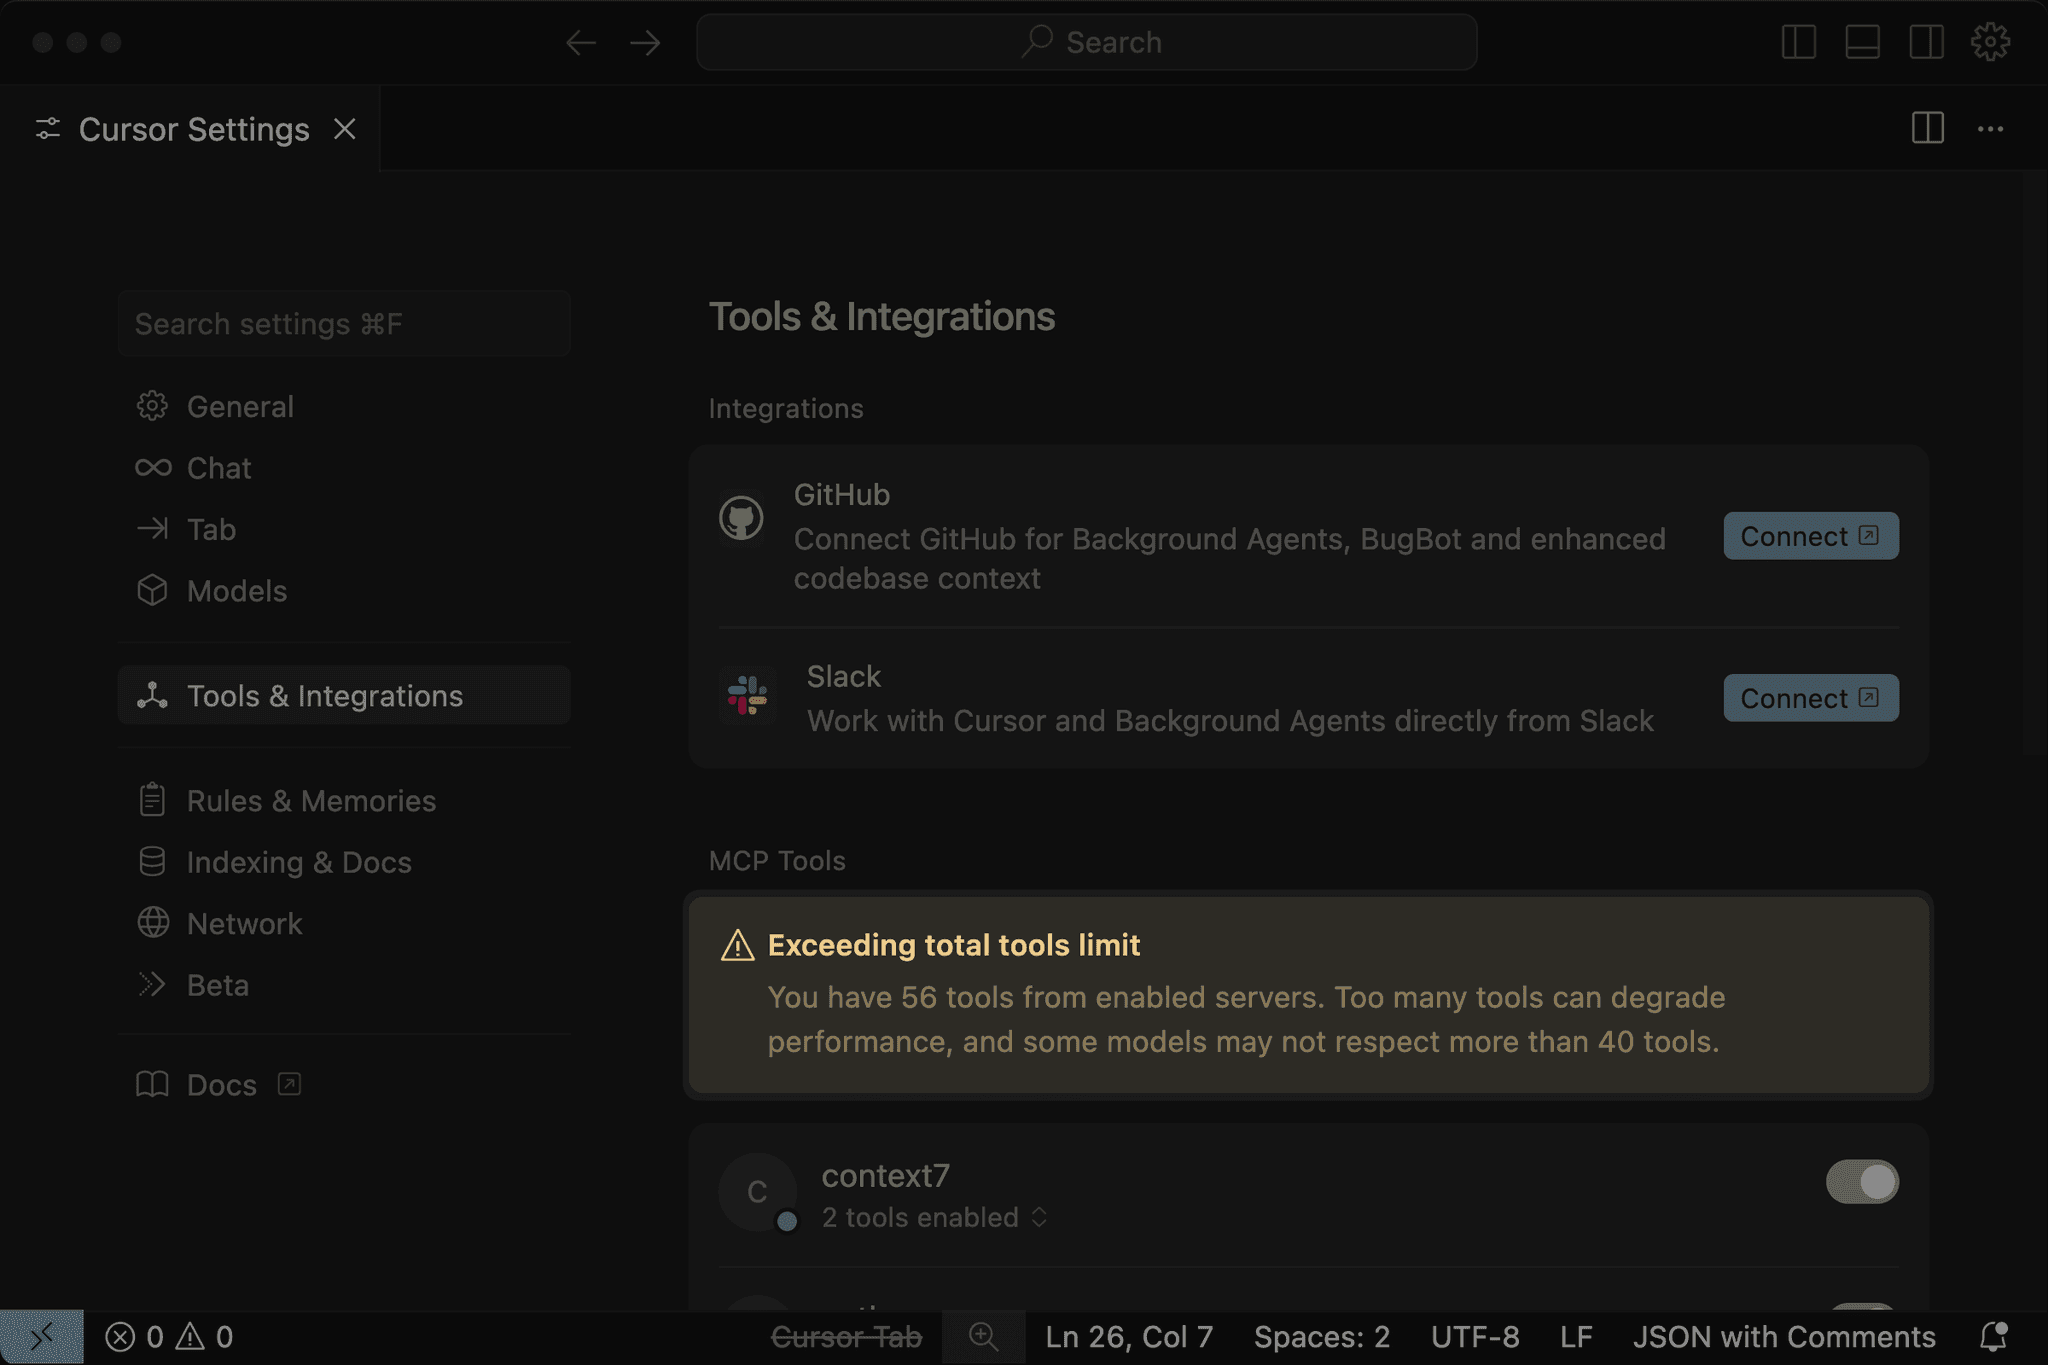Select the Cursor Settings tab
This screenshot has width=2048, height=1365.
tap(190, 129)
